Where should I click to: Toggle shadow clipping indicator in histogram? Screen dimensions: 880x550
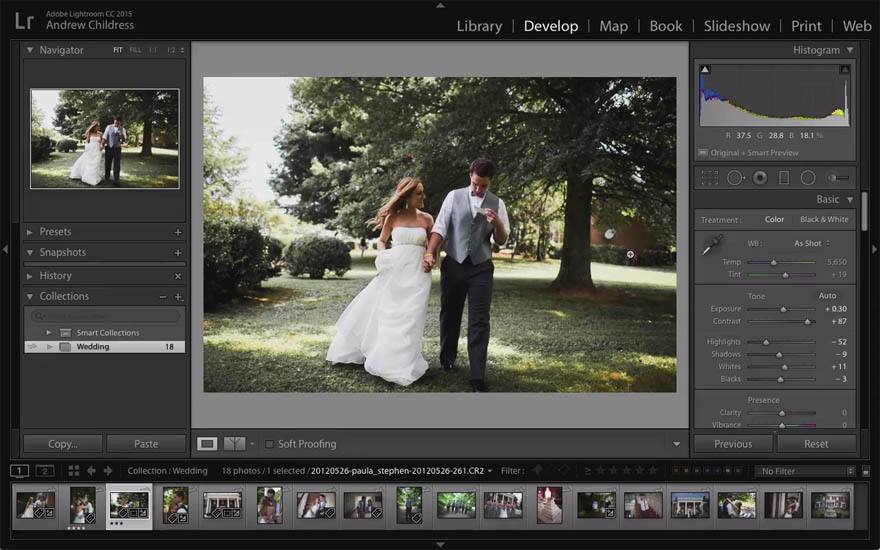click(704, 70)
